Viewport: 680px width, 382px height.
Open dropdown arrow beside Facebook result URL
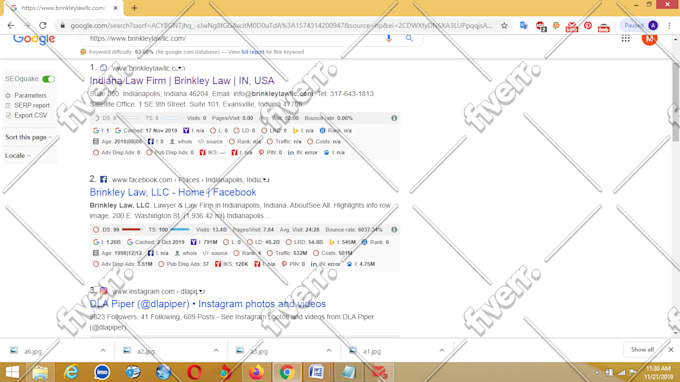tap(265, 180)
